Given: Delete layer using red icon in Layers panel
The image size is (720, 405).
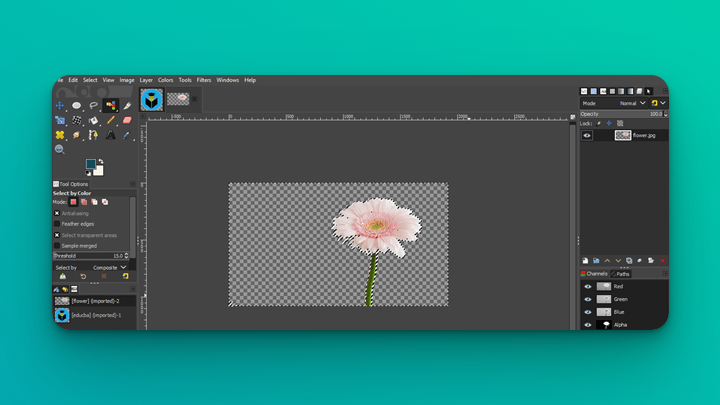Looking at the screenshot, I should 662,261.
